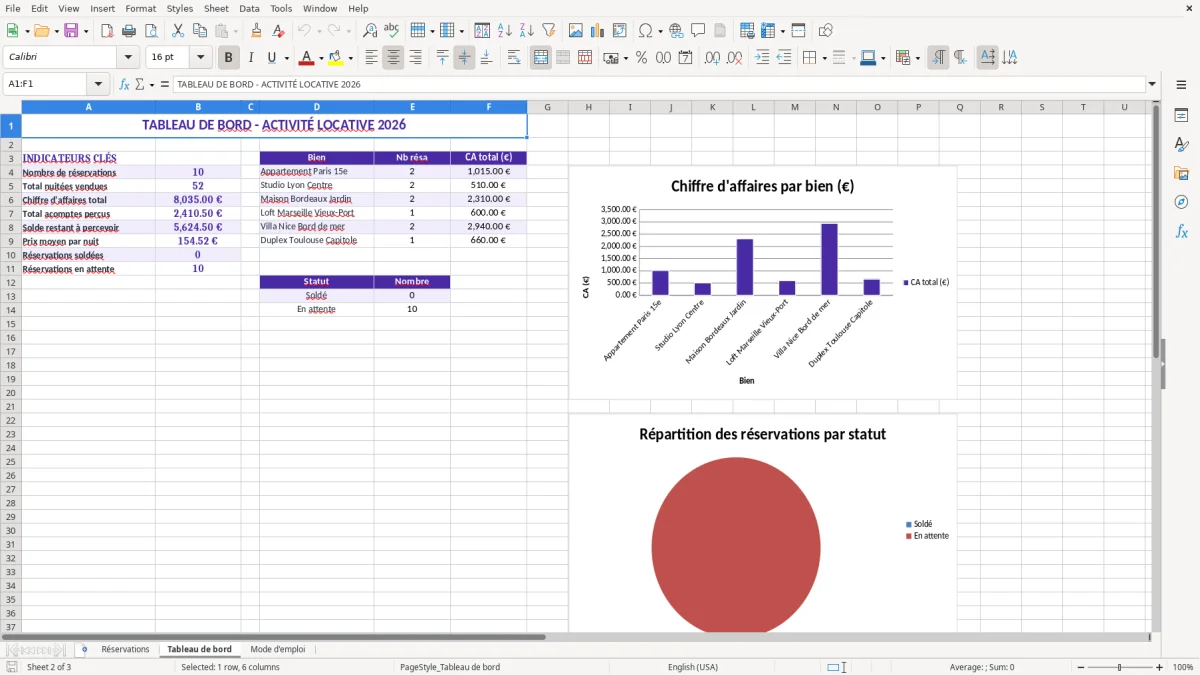Open the Font Name dropdown list
The width and height of the screenshot is (1200, 675).
[128, 58]
